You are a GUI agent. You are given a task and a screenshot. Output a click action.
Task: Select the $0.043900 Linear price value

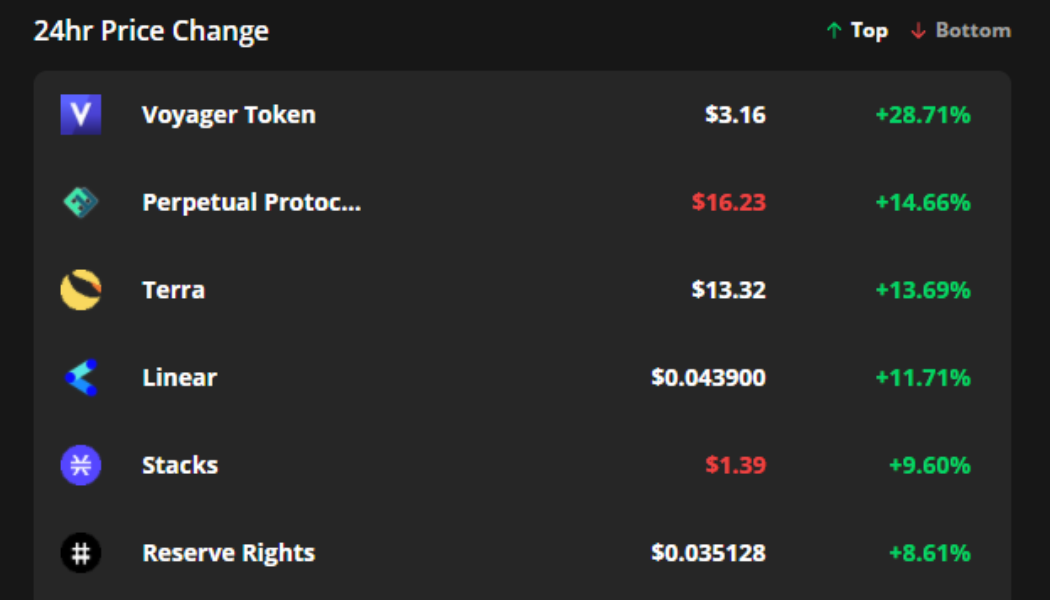point(708,377)
